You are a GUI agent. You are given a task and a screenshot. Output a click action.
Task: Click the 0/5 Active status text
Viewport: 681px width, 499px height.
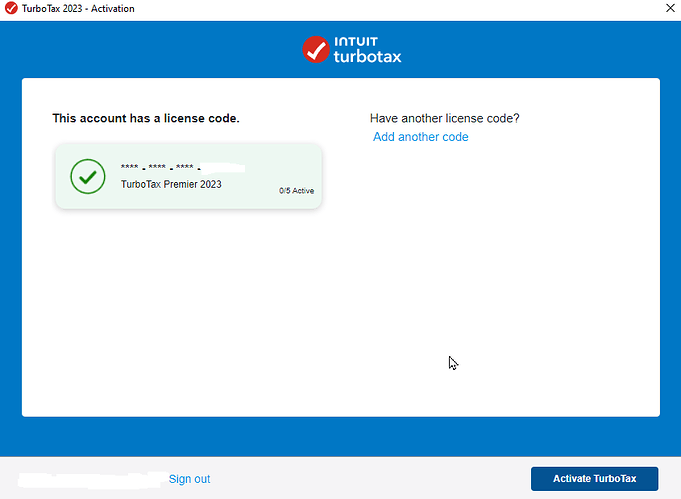pos(296,191)
